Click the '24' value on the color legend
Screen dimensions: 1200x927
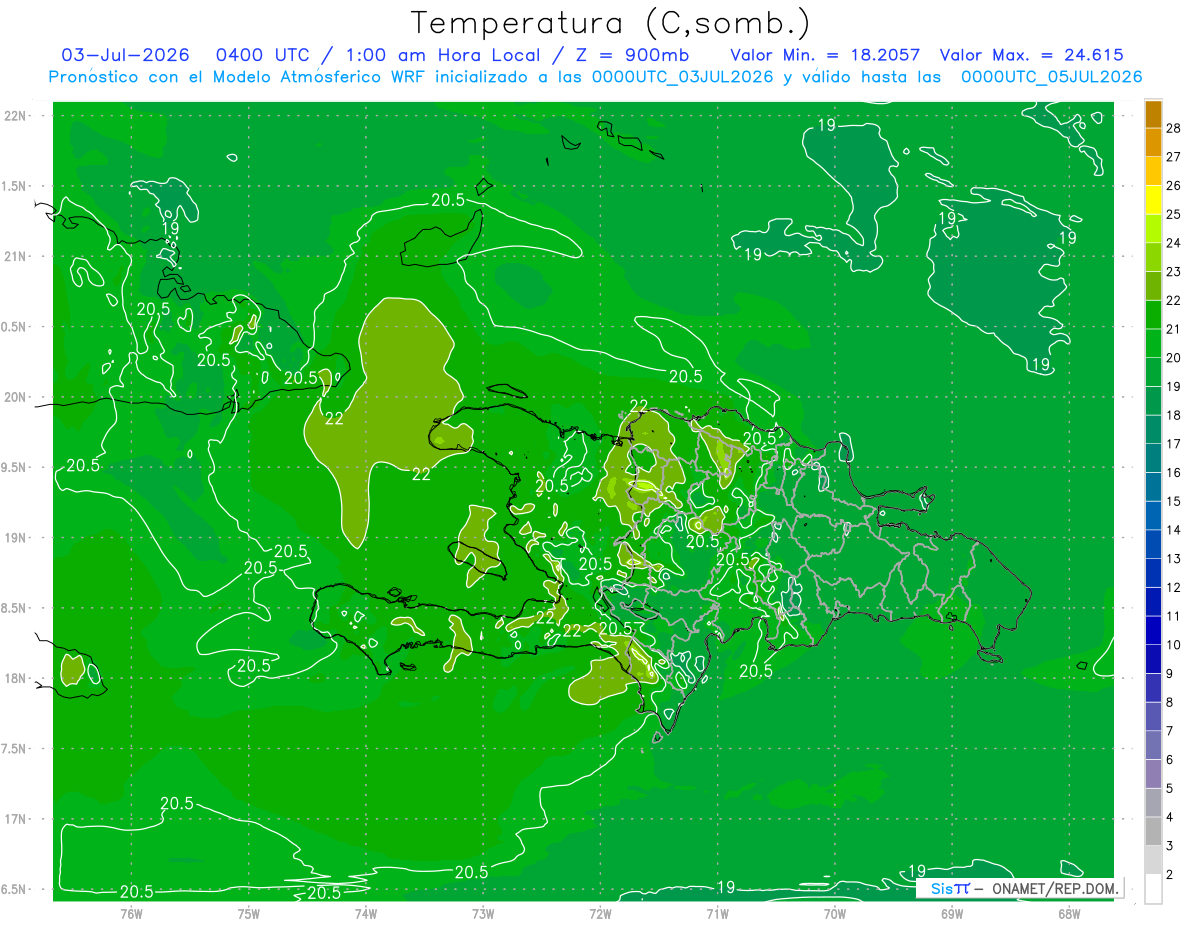[x=1174, y=243]
